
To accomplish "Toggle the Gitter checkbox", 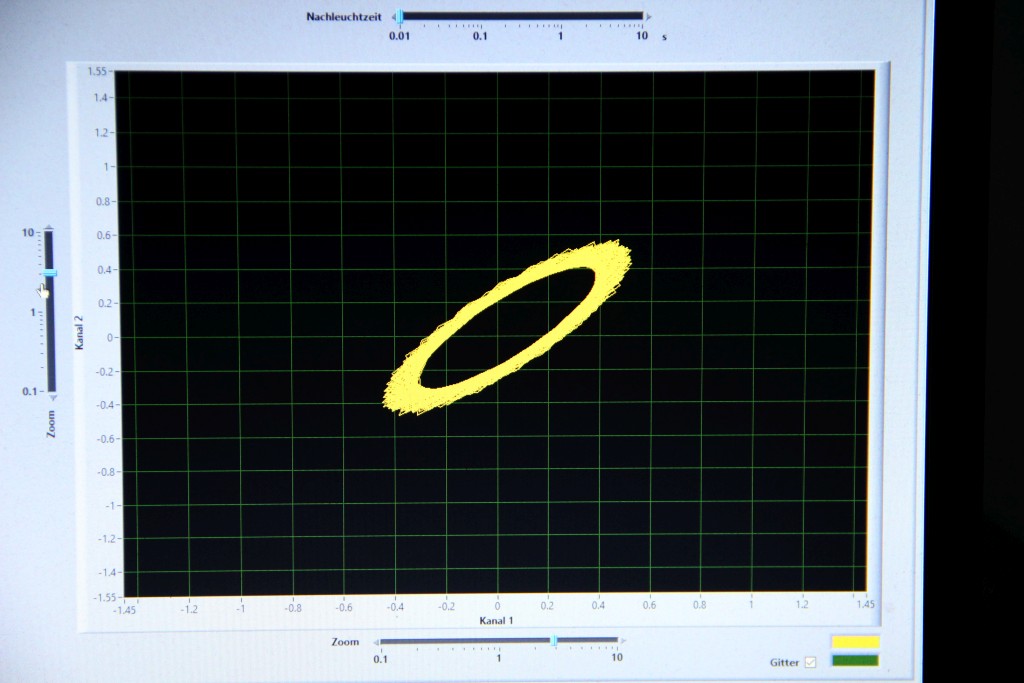I will 810,662.
